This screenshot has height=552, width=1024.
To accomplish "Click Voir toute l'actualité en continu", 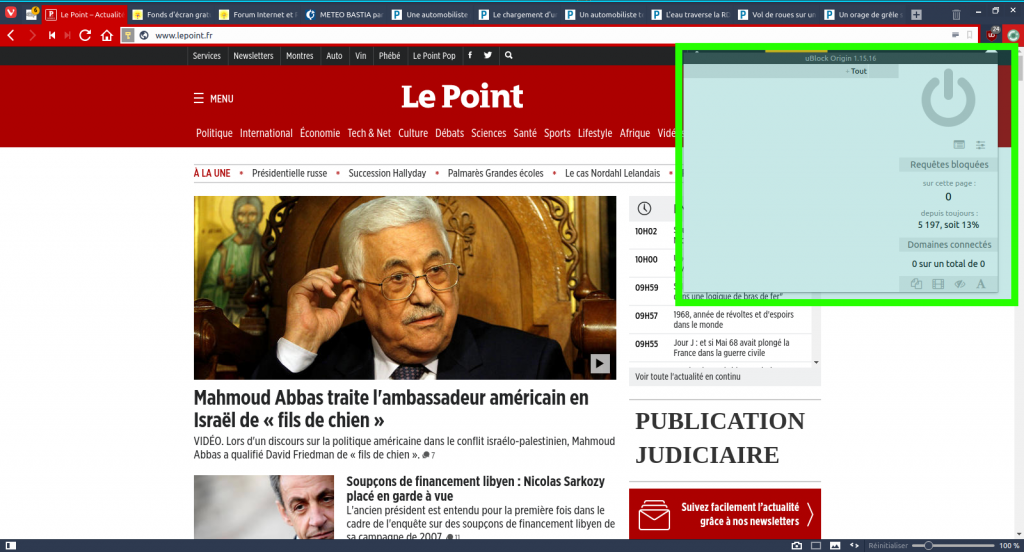I will coord(688,376).
